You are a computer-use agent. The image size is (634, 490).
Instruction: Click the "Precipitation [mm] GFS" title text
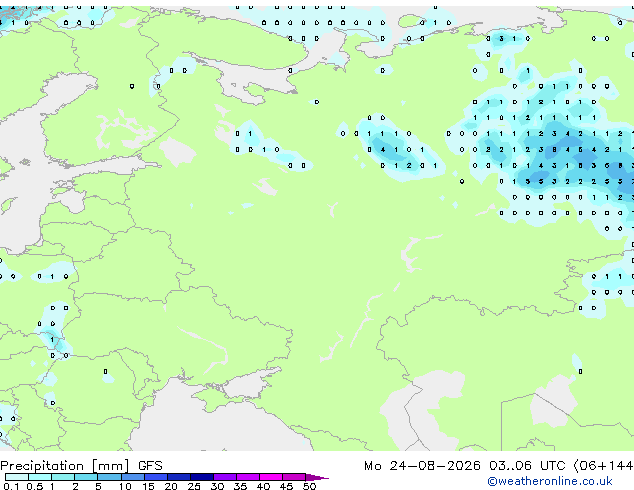(x=81, y=466)
